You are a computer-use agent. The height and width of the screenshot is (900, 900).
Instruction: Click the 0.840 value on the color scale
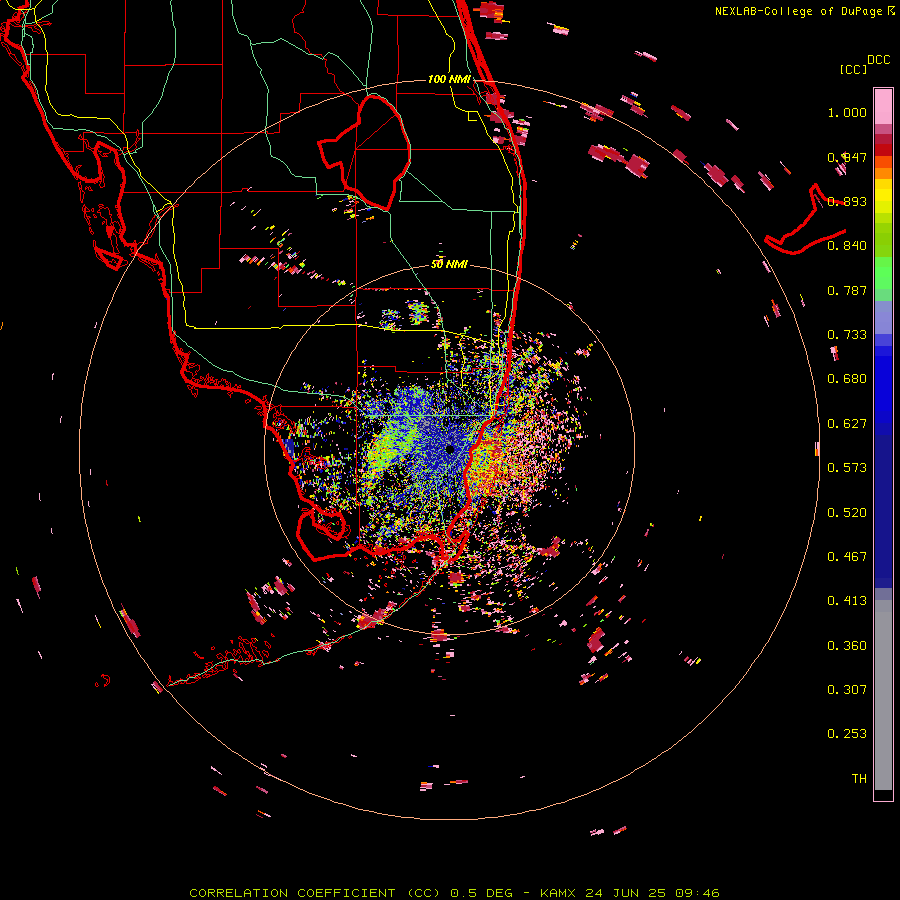(847, 246)
